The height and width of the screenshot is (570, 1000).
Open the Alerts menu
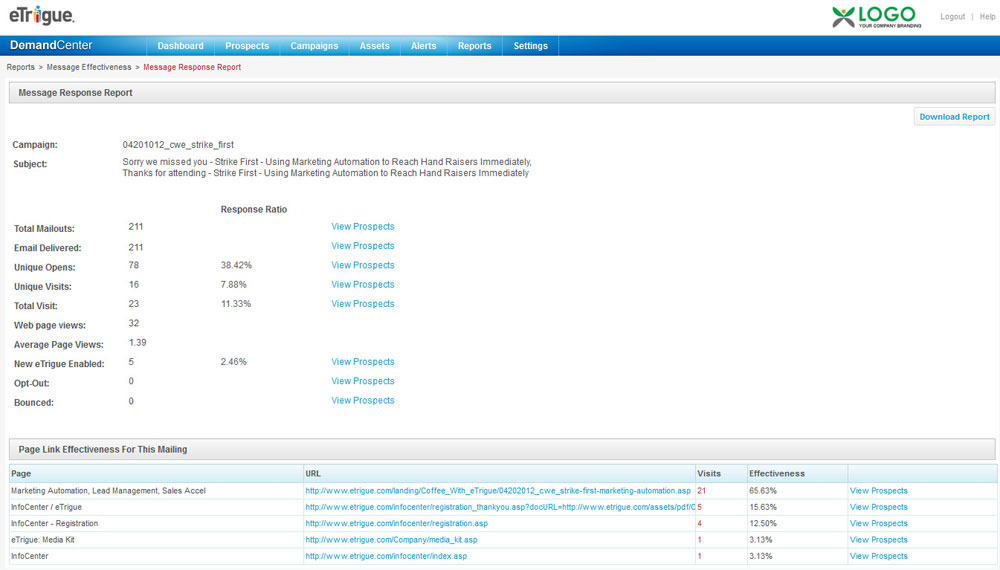(423, 46)
